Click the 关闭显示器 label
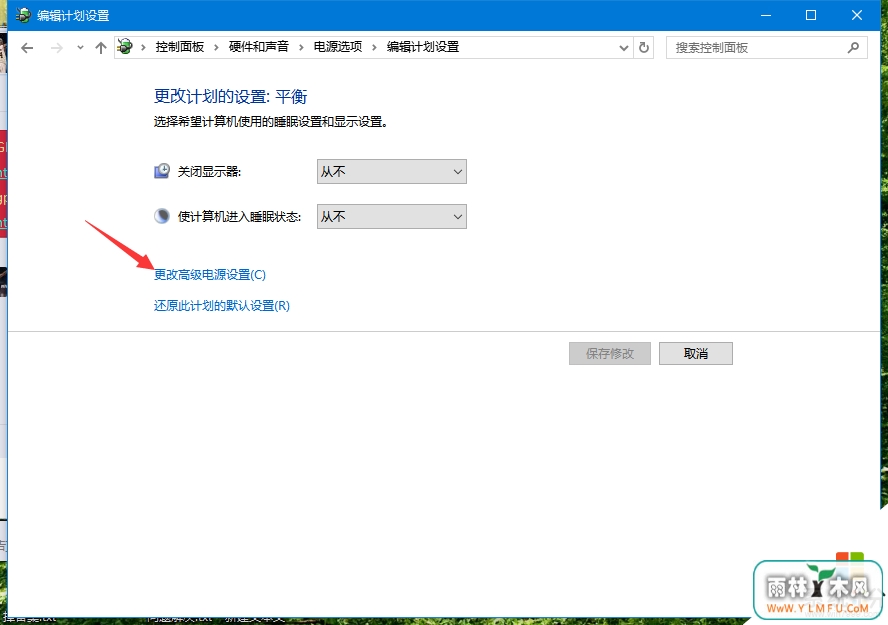 click(209, 172)
